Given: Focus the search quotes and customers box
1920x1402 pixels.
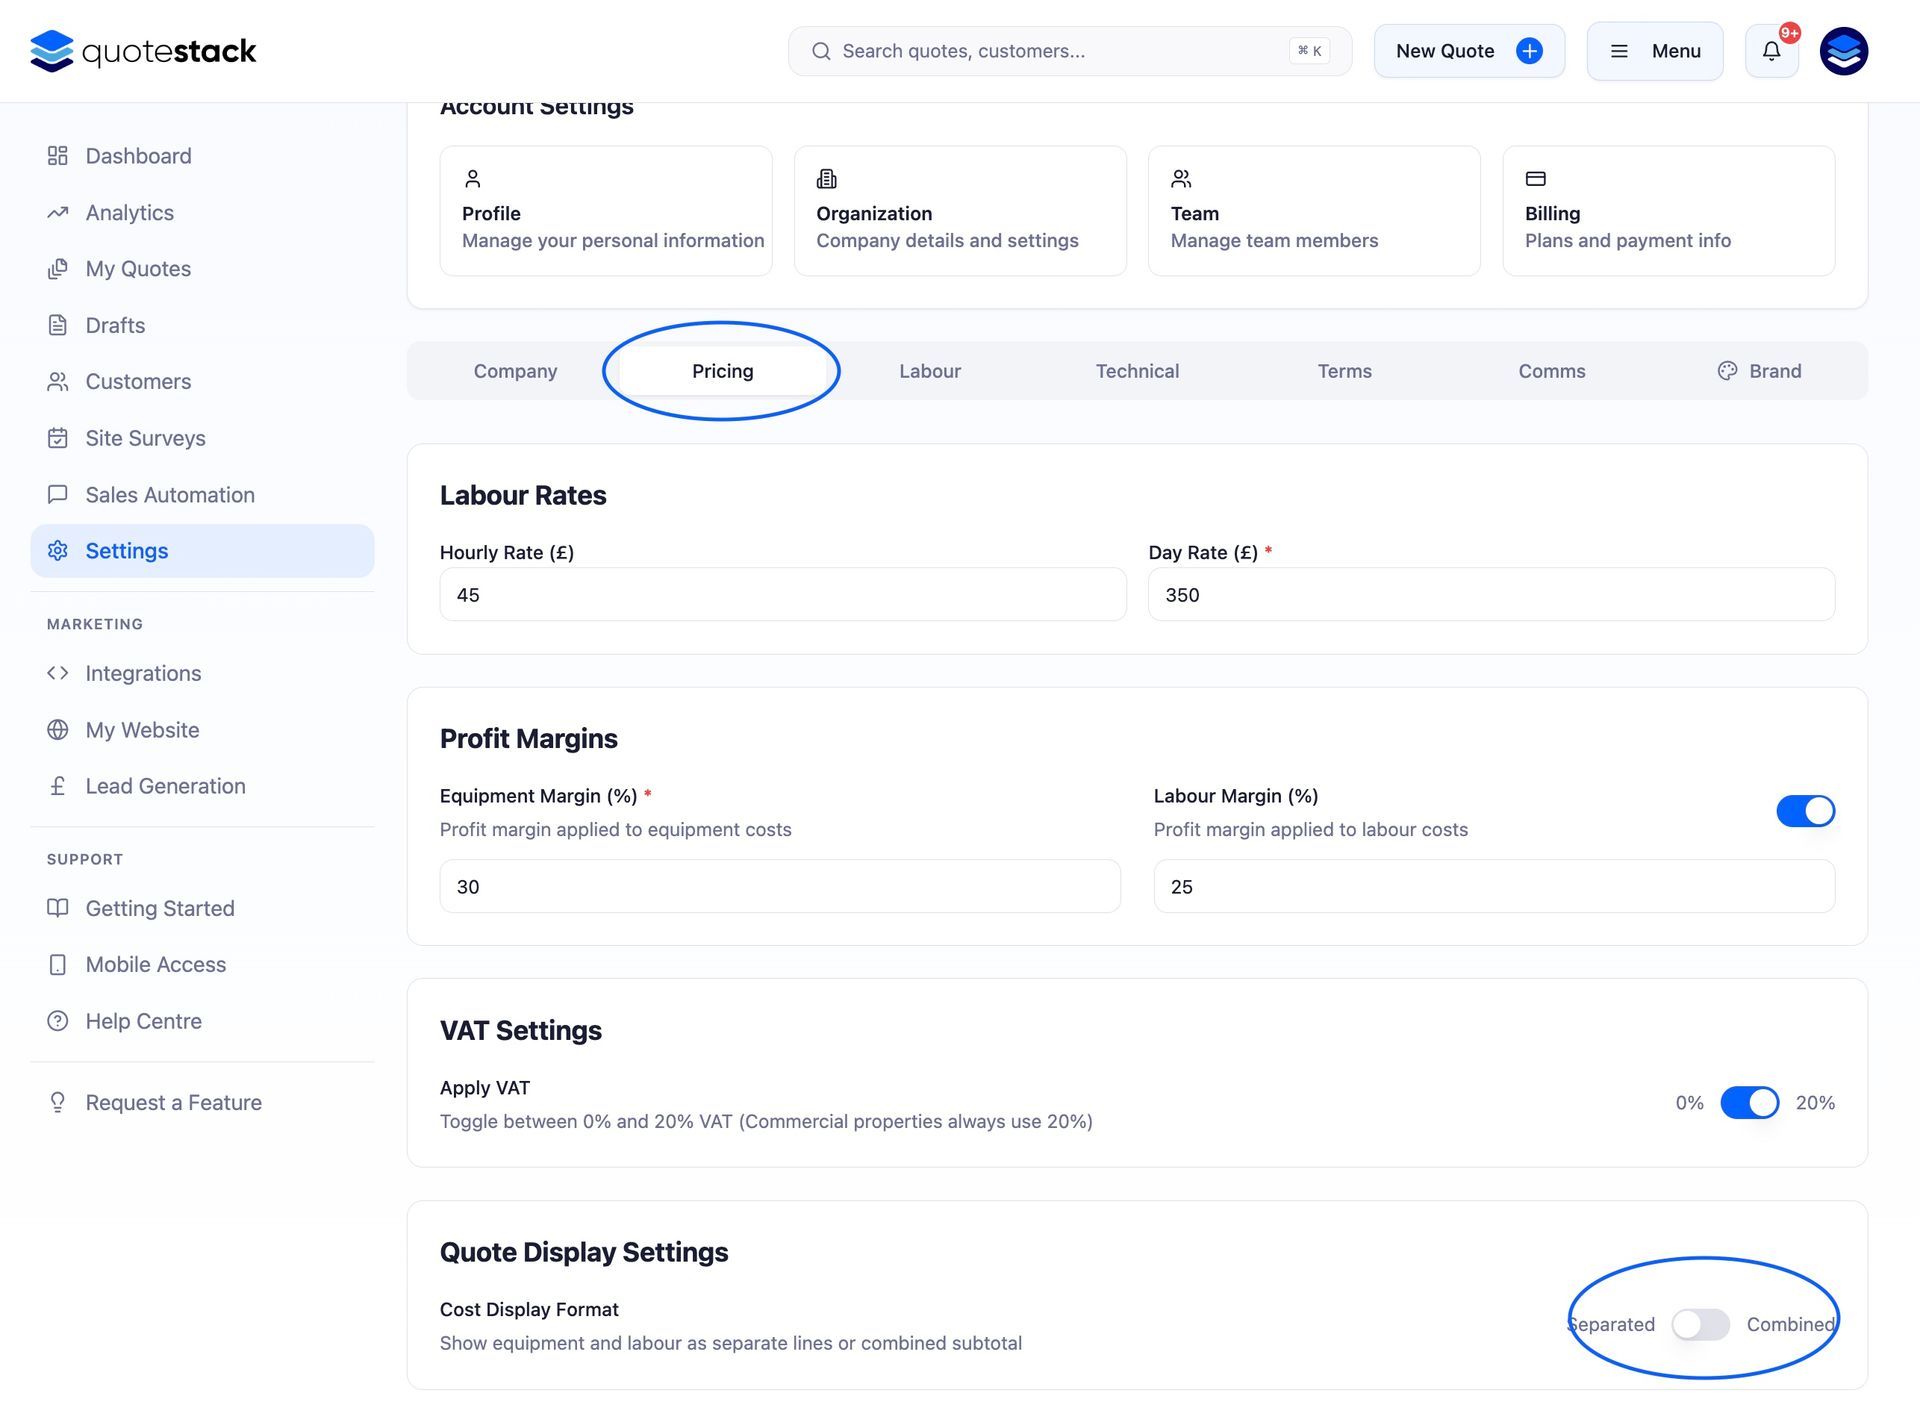Looking at the screenshot, I should pyautogui.click(x=1060, y=51).
